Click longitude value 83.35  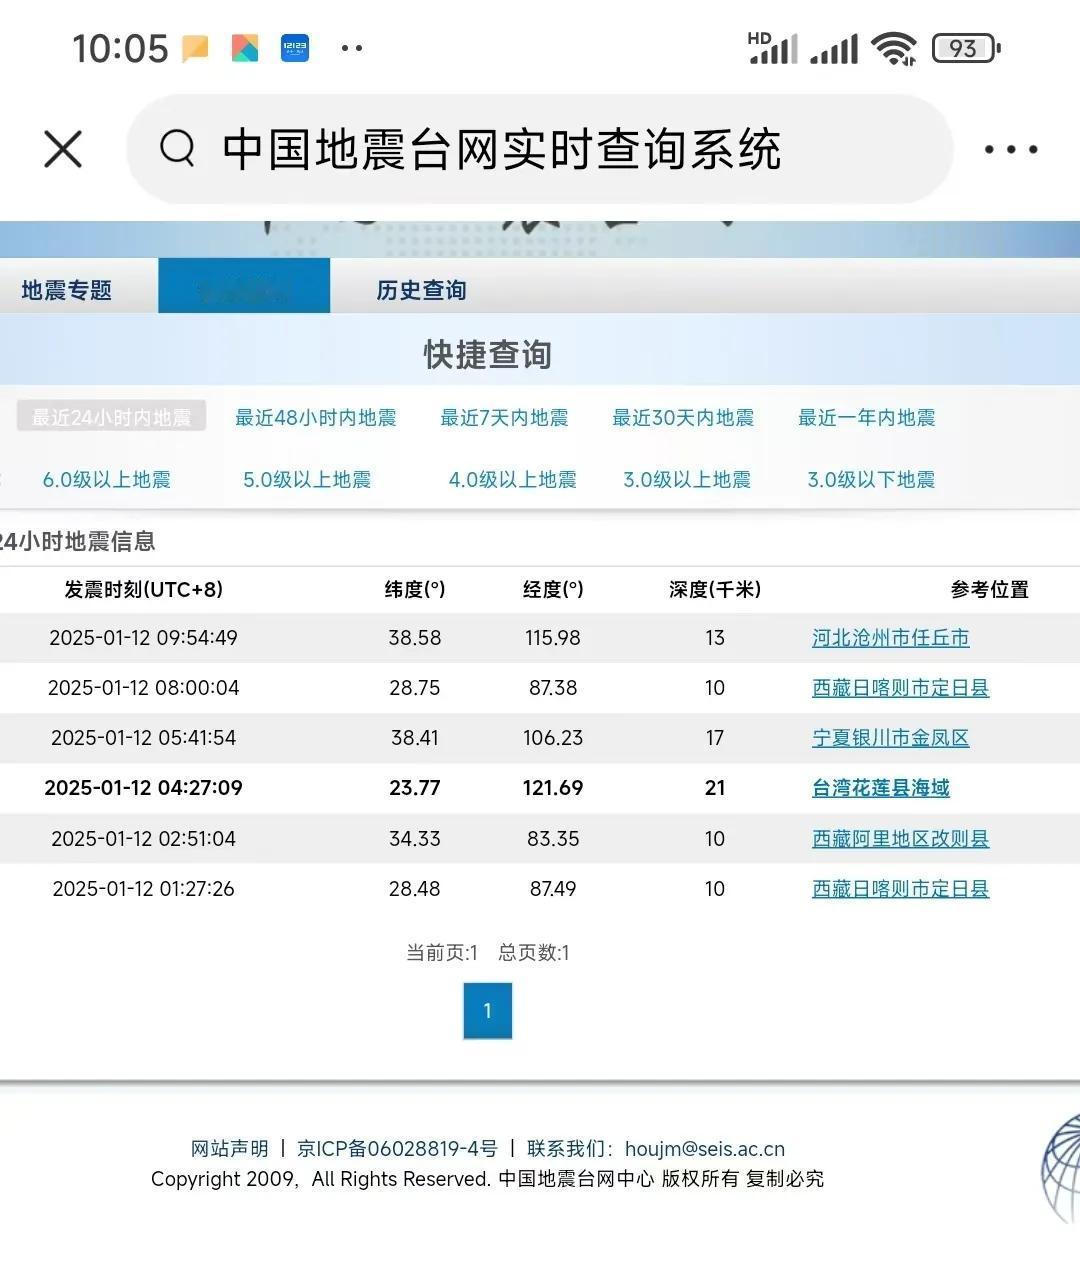point(553,839)
